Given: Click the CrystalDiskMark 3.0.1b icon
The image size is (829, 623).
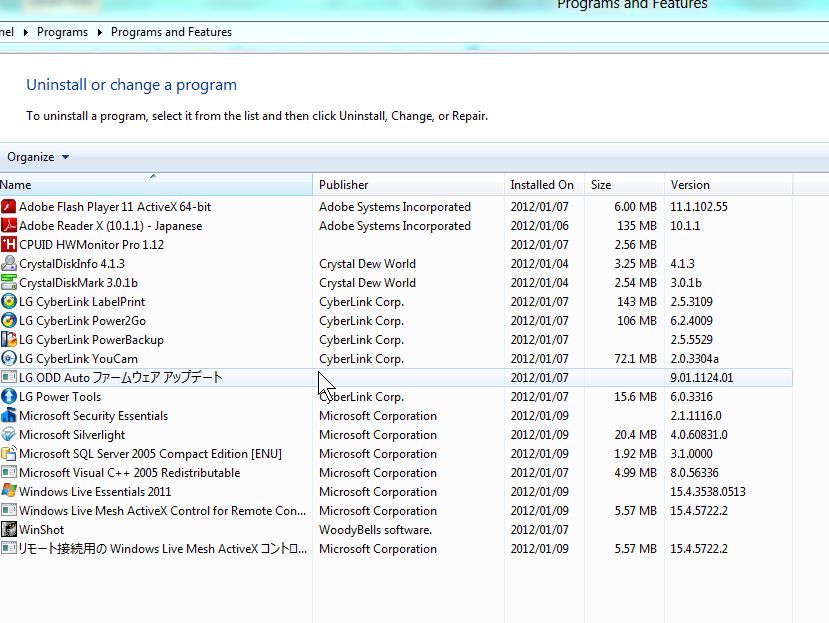Looking at the screenshot, I should (x=8, y=283).
